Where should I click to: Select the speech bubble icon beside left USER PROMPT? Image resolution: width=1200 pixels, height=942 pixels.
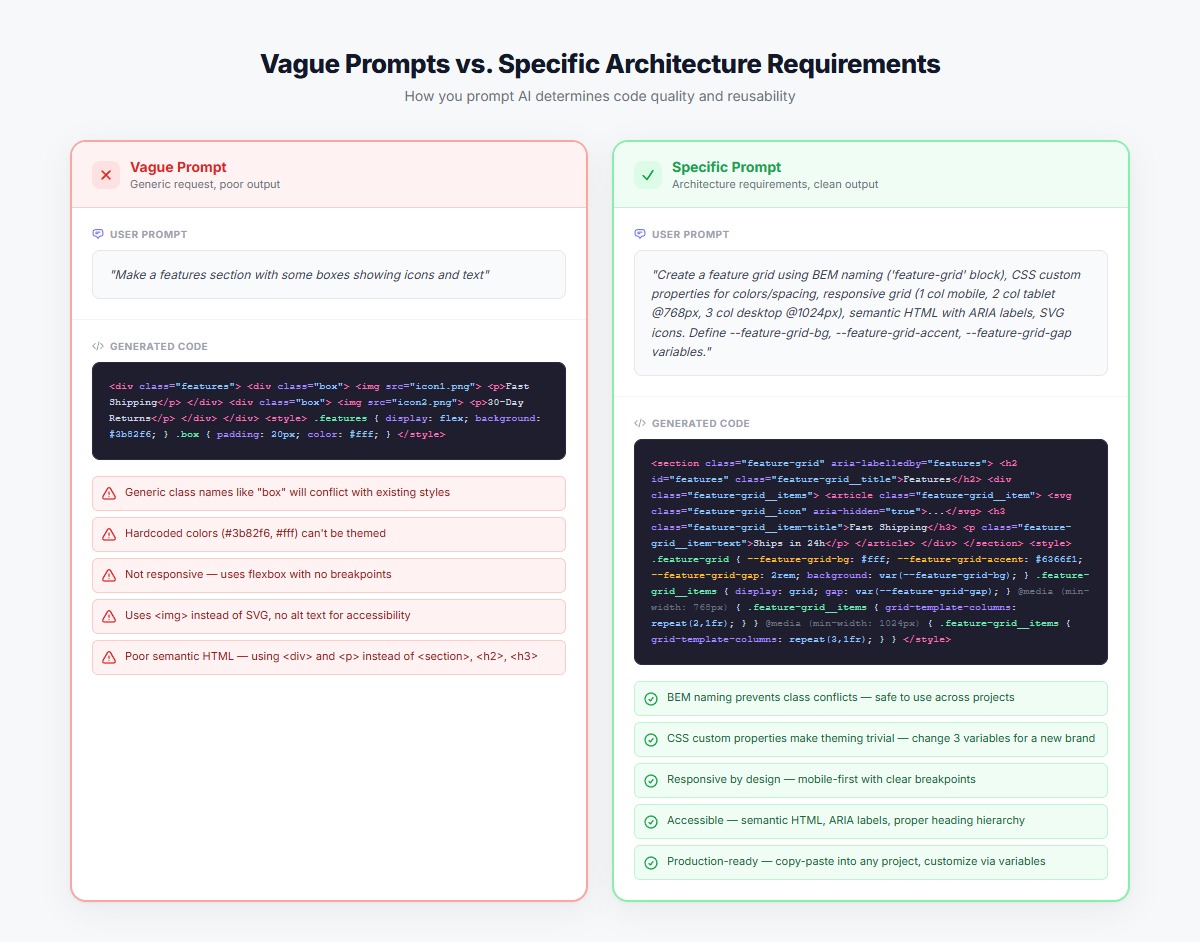[97, 233]
